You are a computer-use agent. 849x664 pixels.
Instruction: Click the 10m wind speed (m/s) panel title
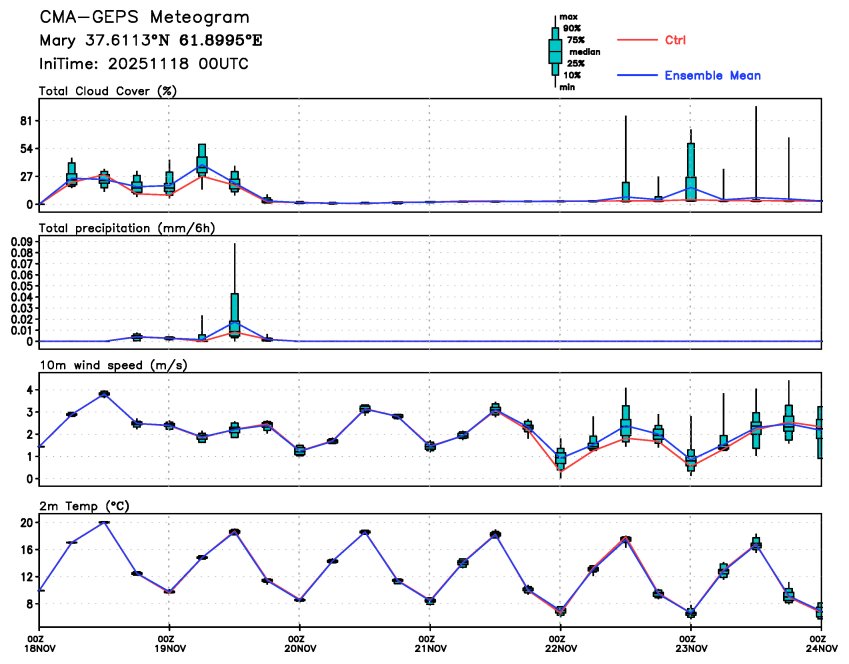pyautogui.click(x=114, y=365)
